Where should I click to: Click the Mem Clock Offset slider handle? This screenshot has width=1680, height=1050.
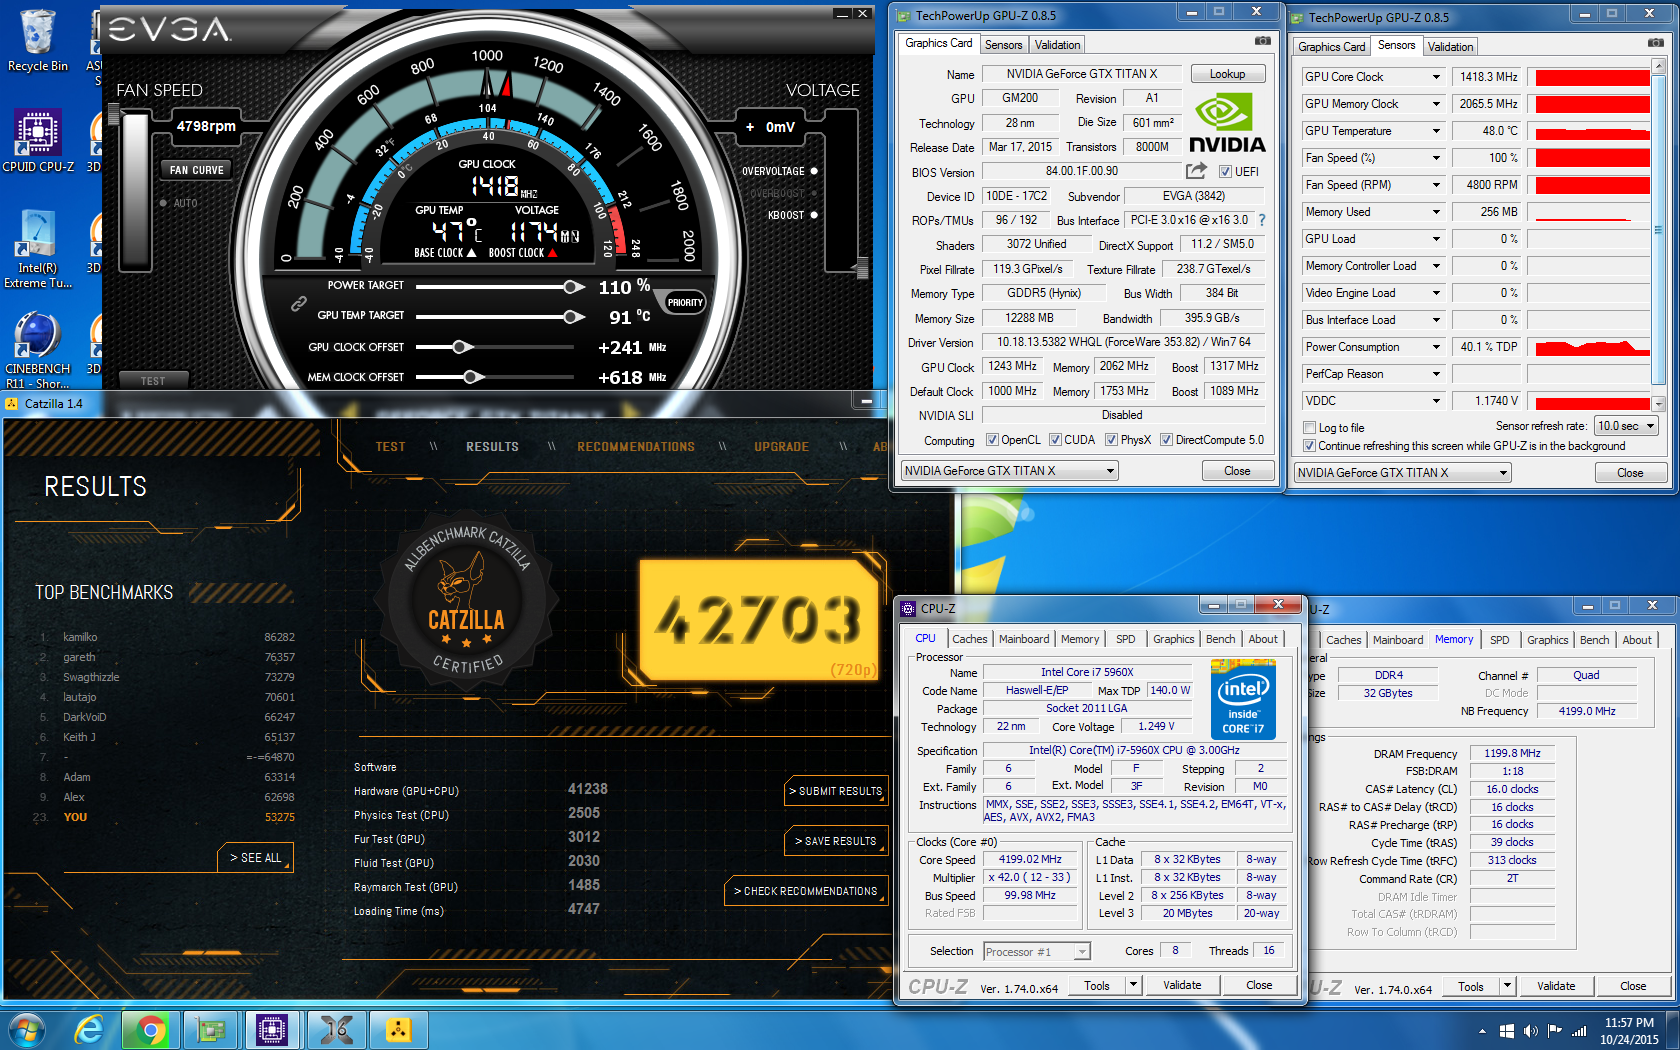[x=474, y=377]
